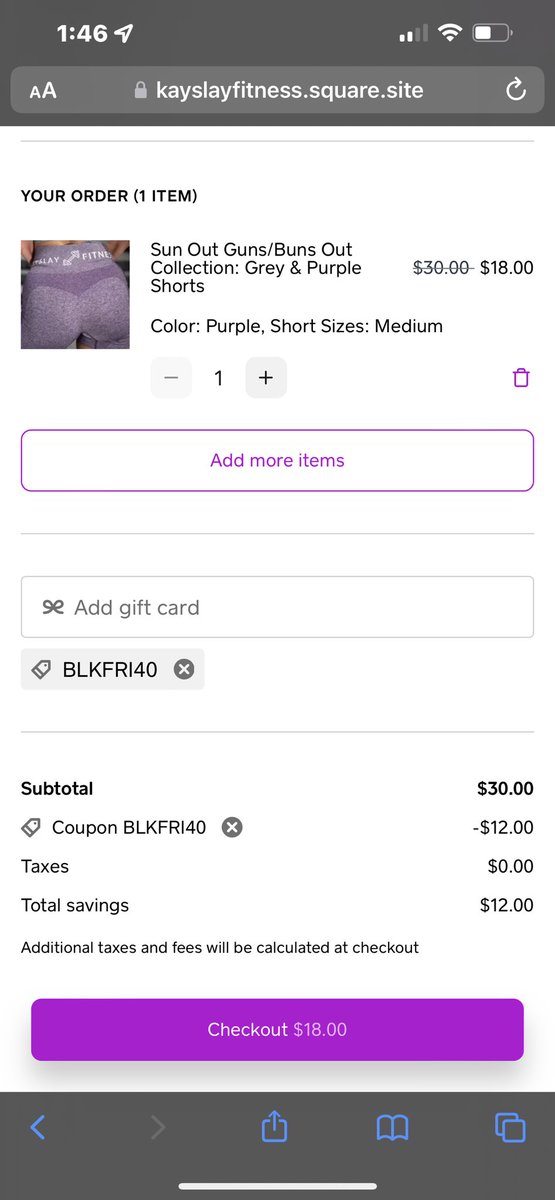Open Safari bookmarks icon

[x=393, y=1128]
